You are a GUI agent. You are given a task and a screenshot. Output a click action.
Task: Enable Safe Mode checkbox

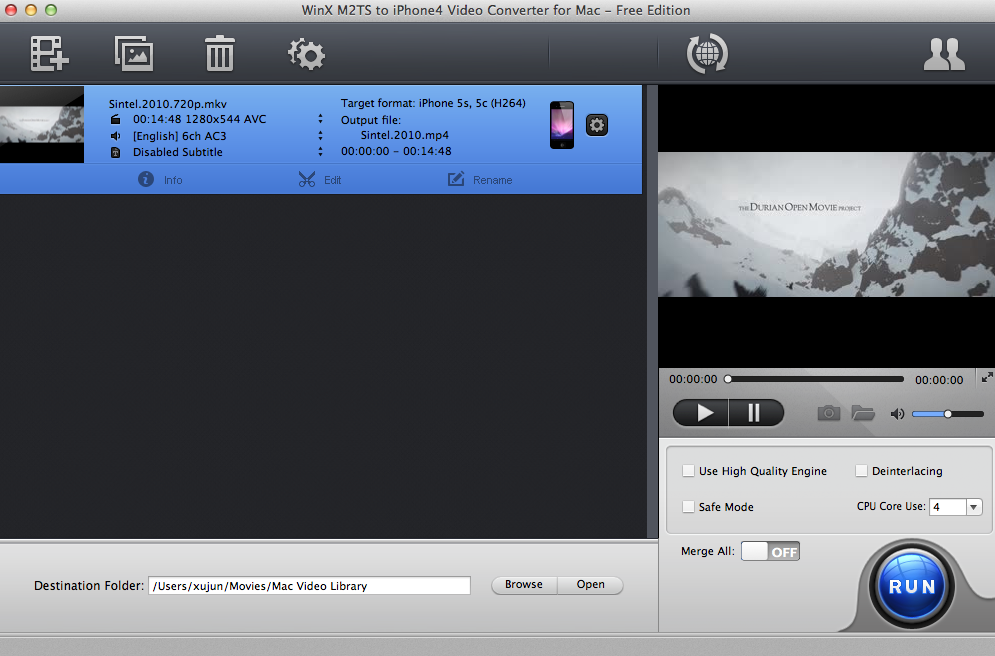tap(688, 507)
